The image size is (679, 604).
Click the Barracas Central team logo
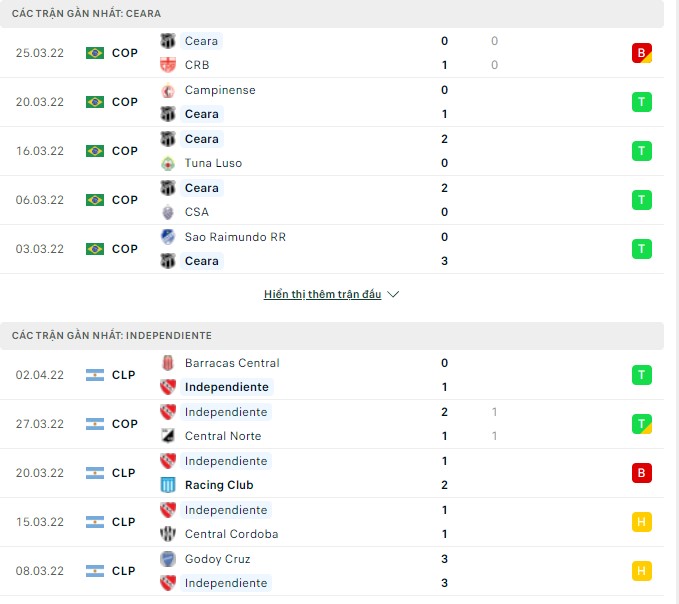click(168, 363)
